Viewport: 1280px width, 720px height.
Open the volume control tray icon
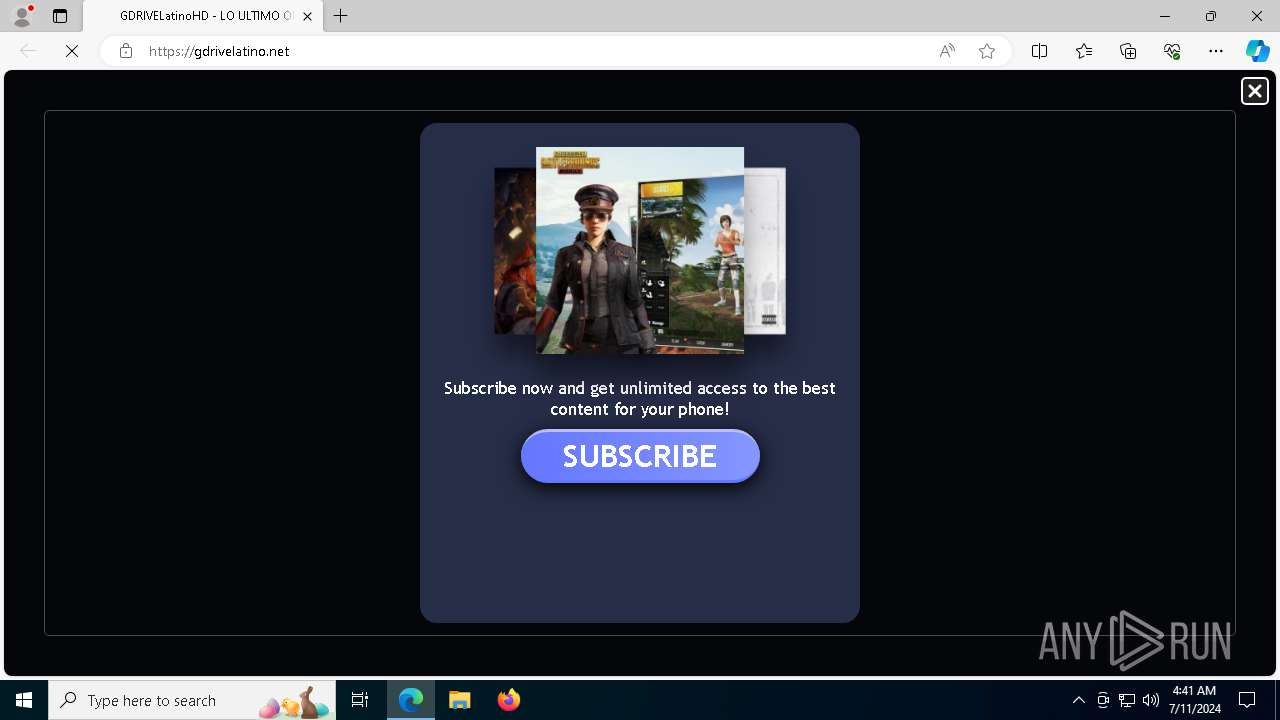1151,700
